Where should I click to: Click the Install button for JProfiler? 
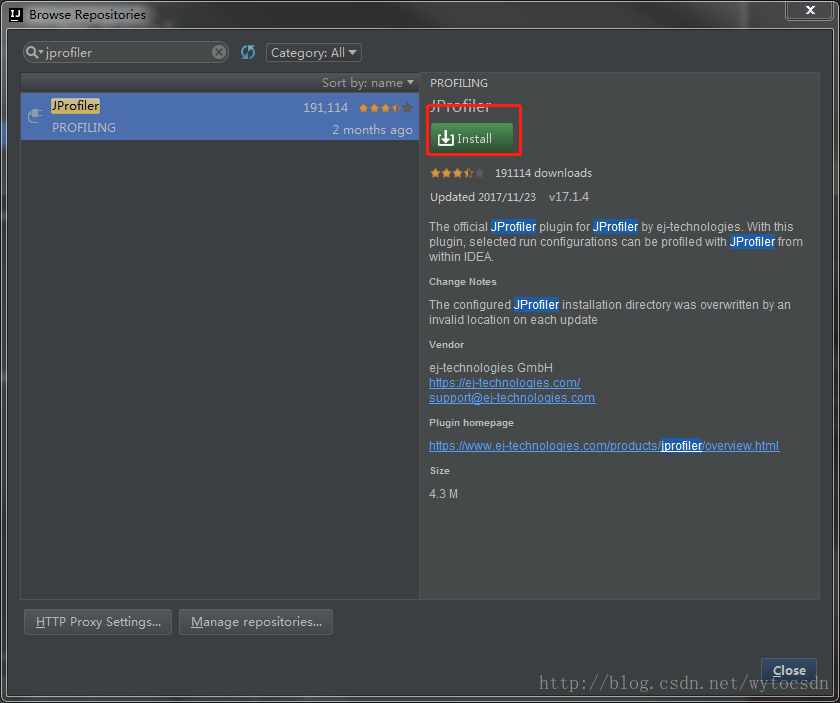(x=471, y=138)
